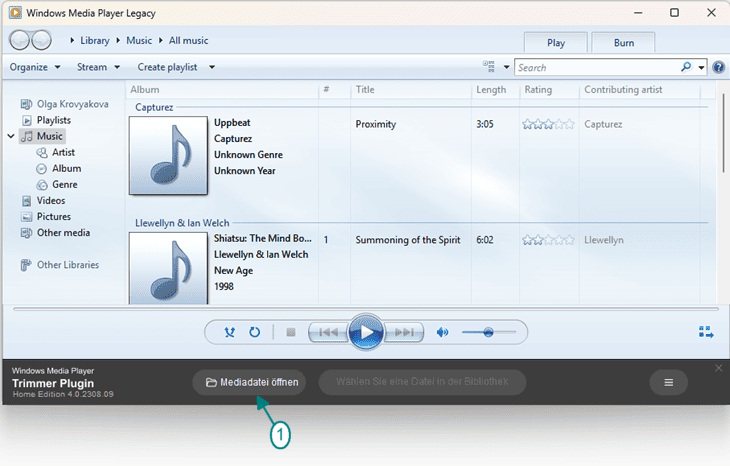Image resolution: width=730 pixels, height=466 pixels.
Task: Go back with the back arrow button
Action: pos(20,41)
